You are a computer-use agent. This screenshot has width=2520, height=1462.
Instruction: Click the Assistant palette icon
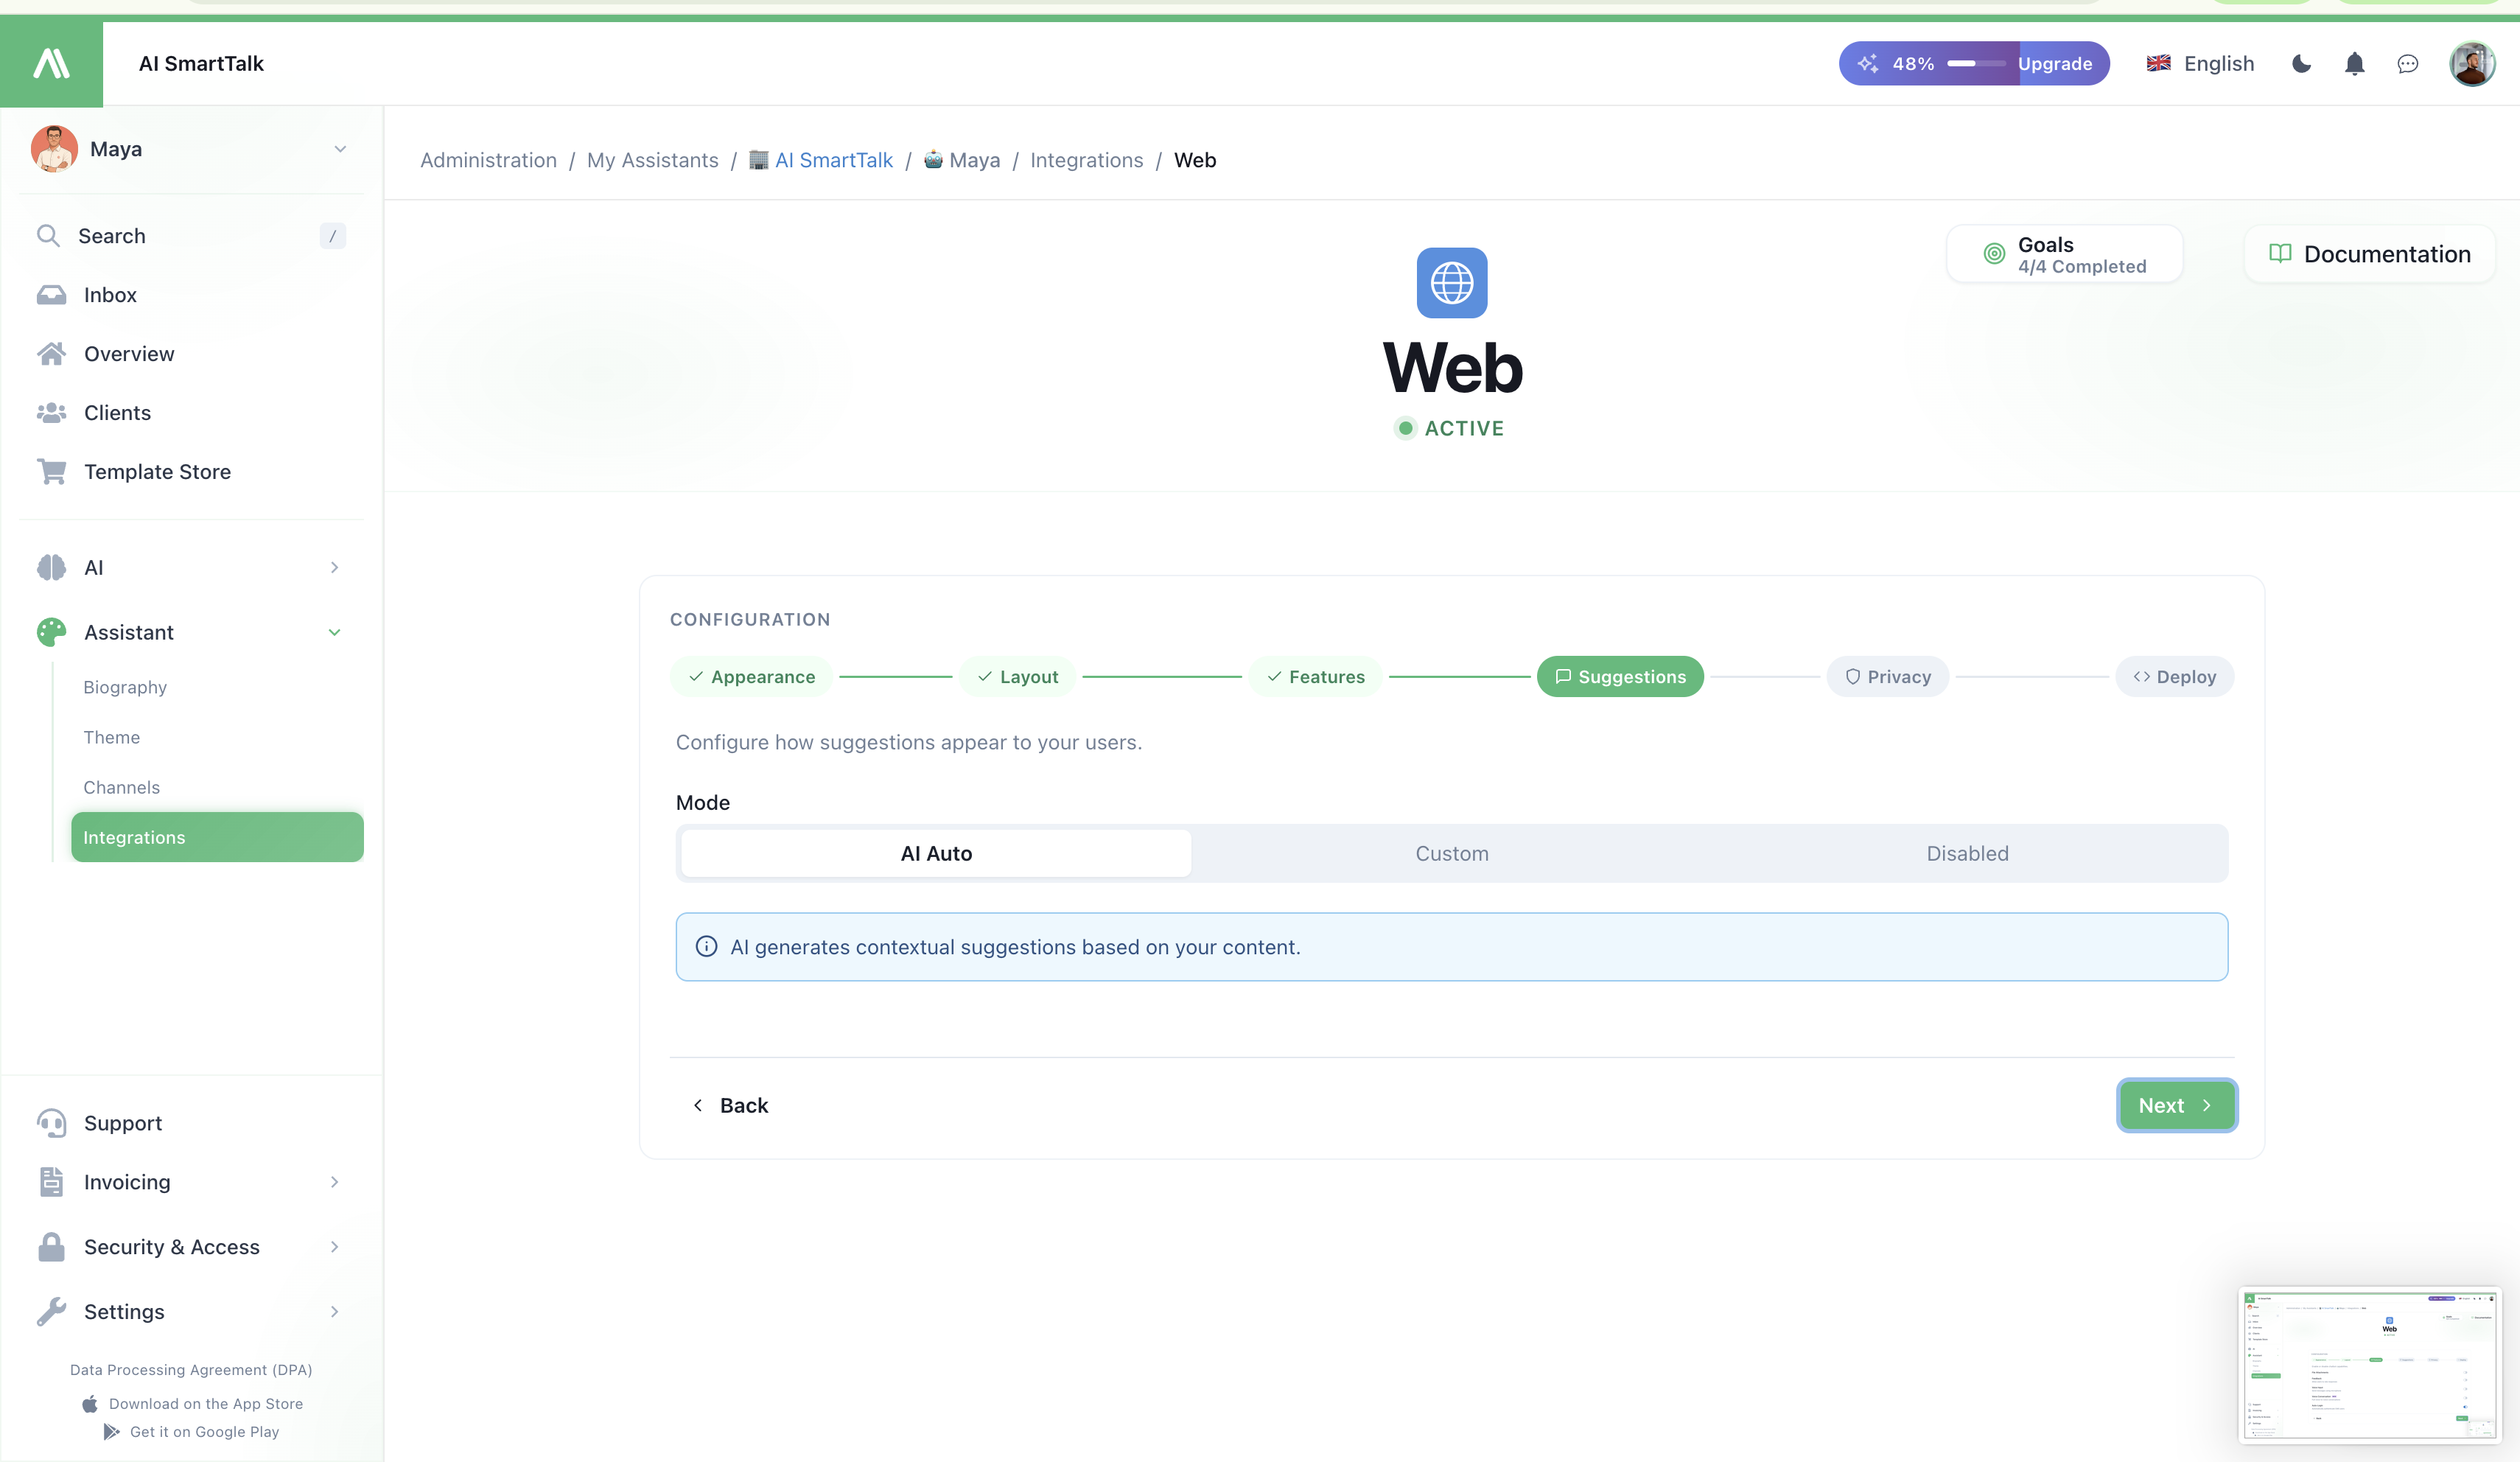pyautogui.click(x=51, y=632)
